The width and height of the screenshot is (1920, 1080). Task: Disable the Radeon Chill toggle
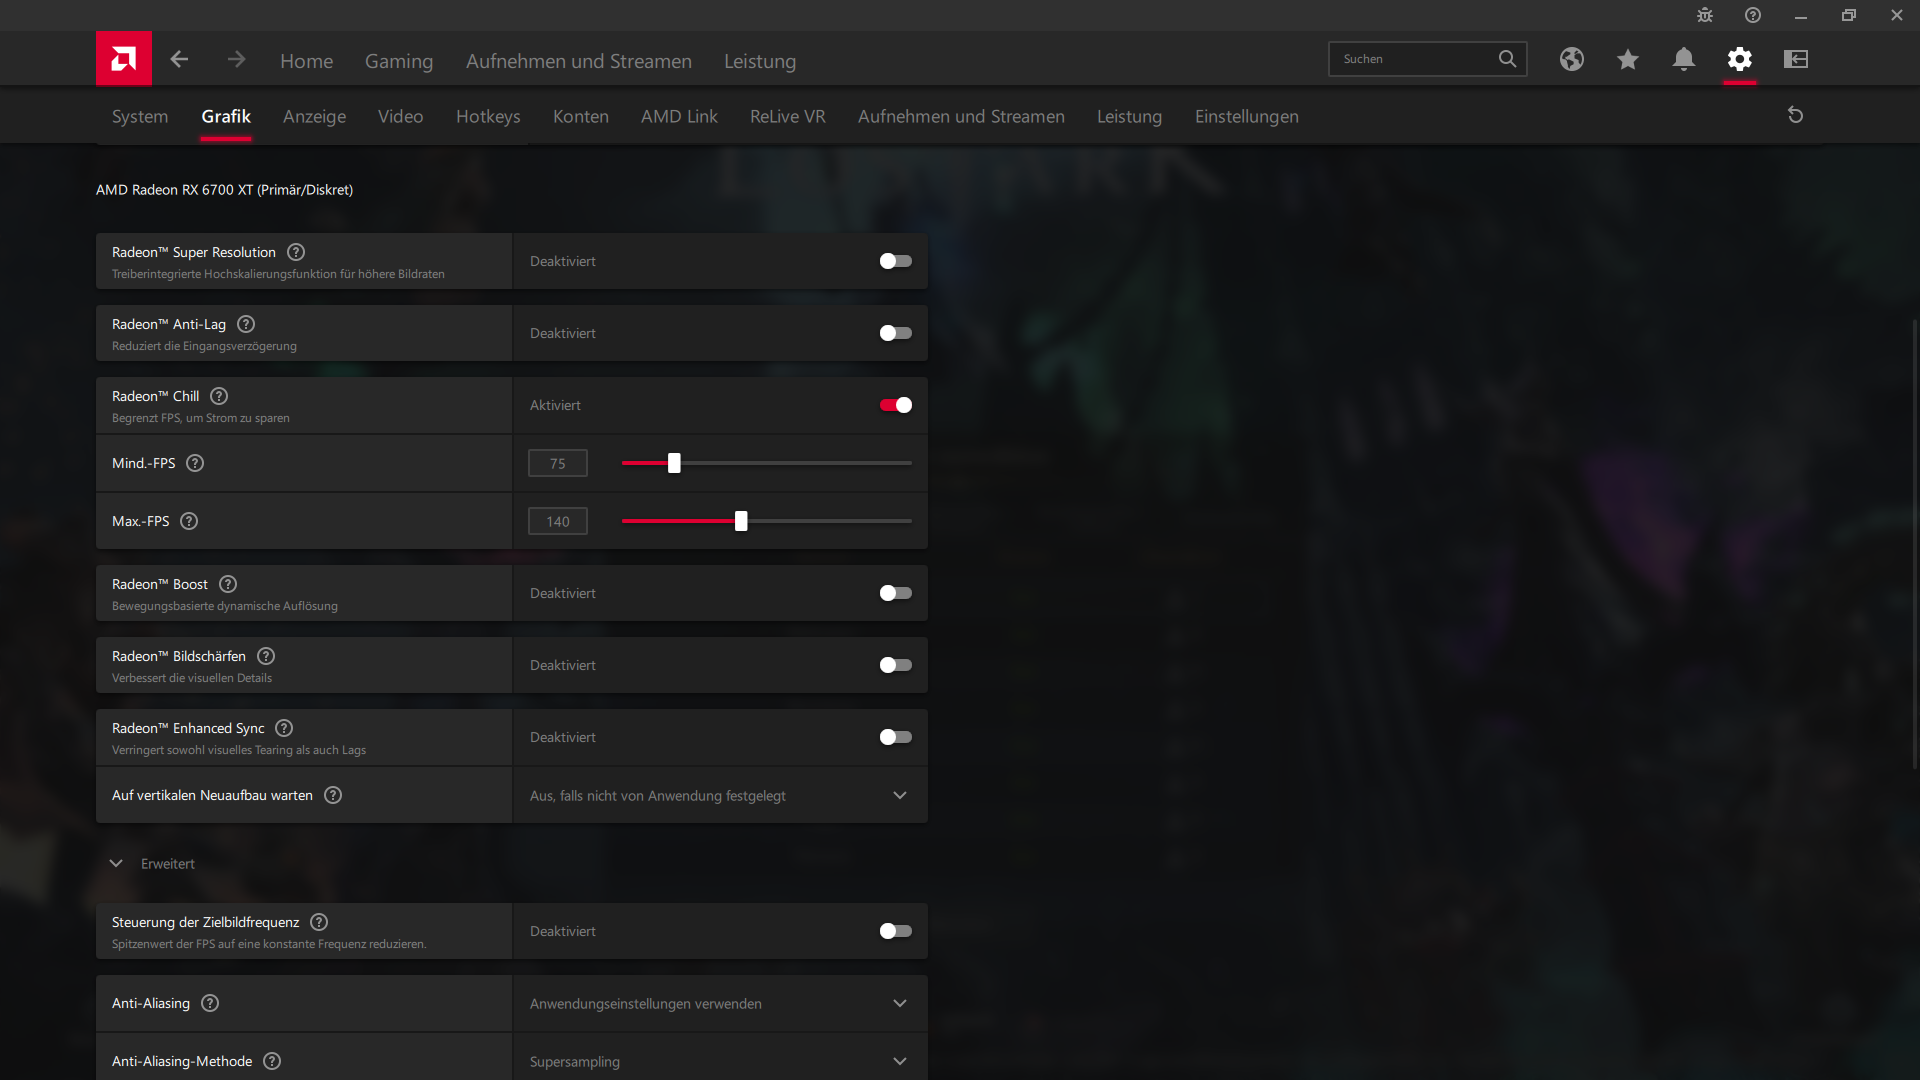[x=895, y=405]
